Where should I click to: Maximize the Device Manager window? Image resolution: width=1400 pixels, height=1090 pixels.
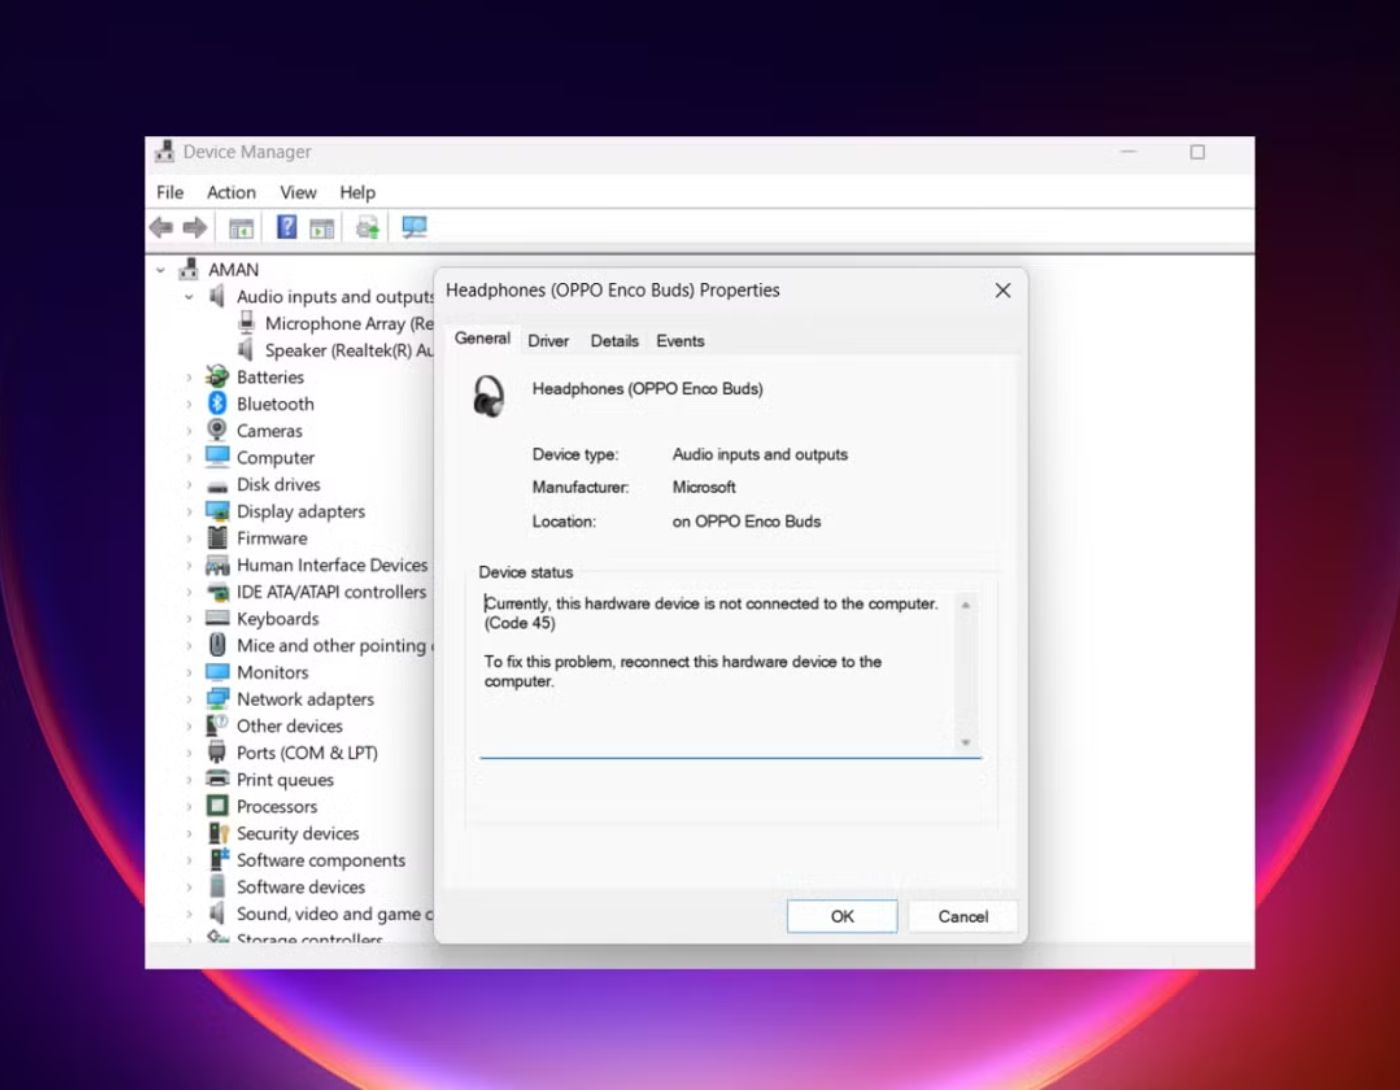point(1197,152)
